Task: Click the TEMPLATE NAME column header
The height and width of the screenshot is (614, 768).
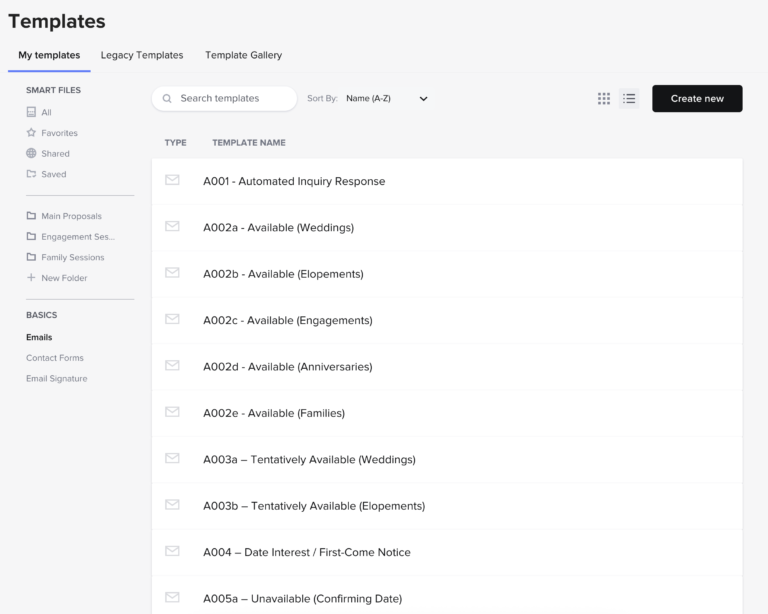Action: [x=249, y=142]
